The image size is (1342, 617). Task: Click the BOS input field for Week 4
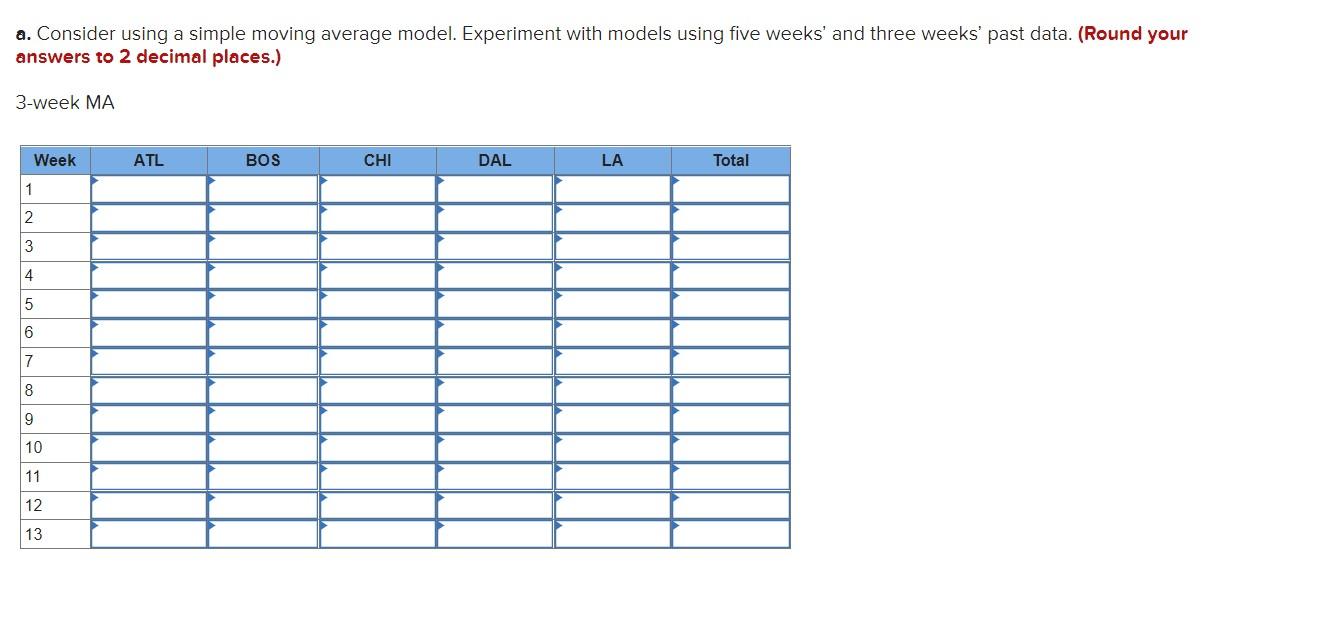[262, 274]
